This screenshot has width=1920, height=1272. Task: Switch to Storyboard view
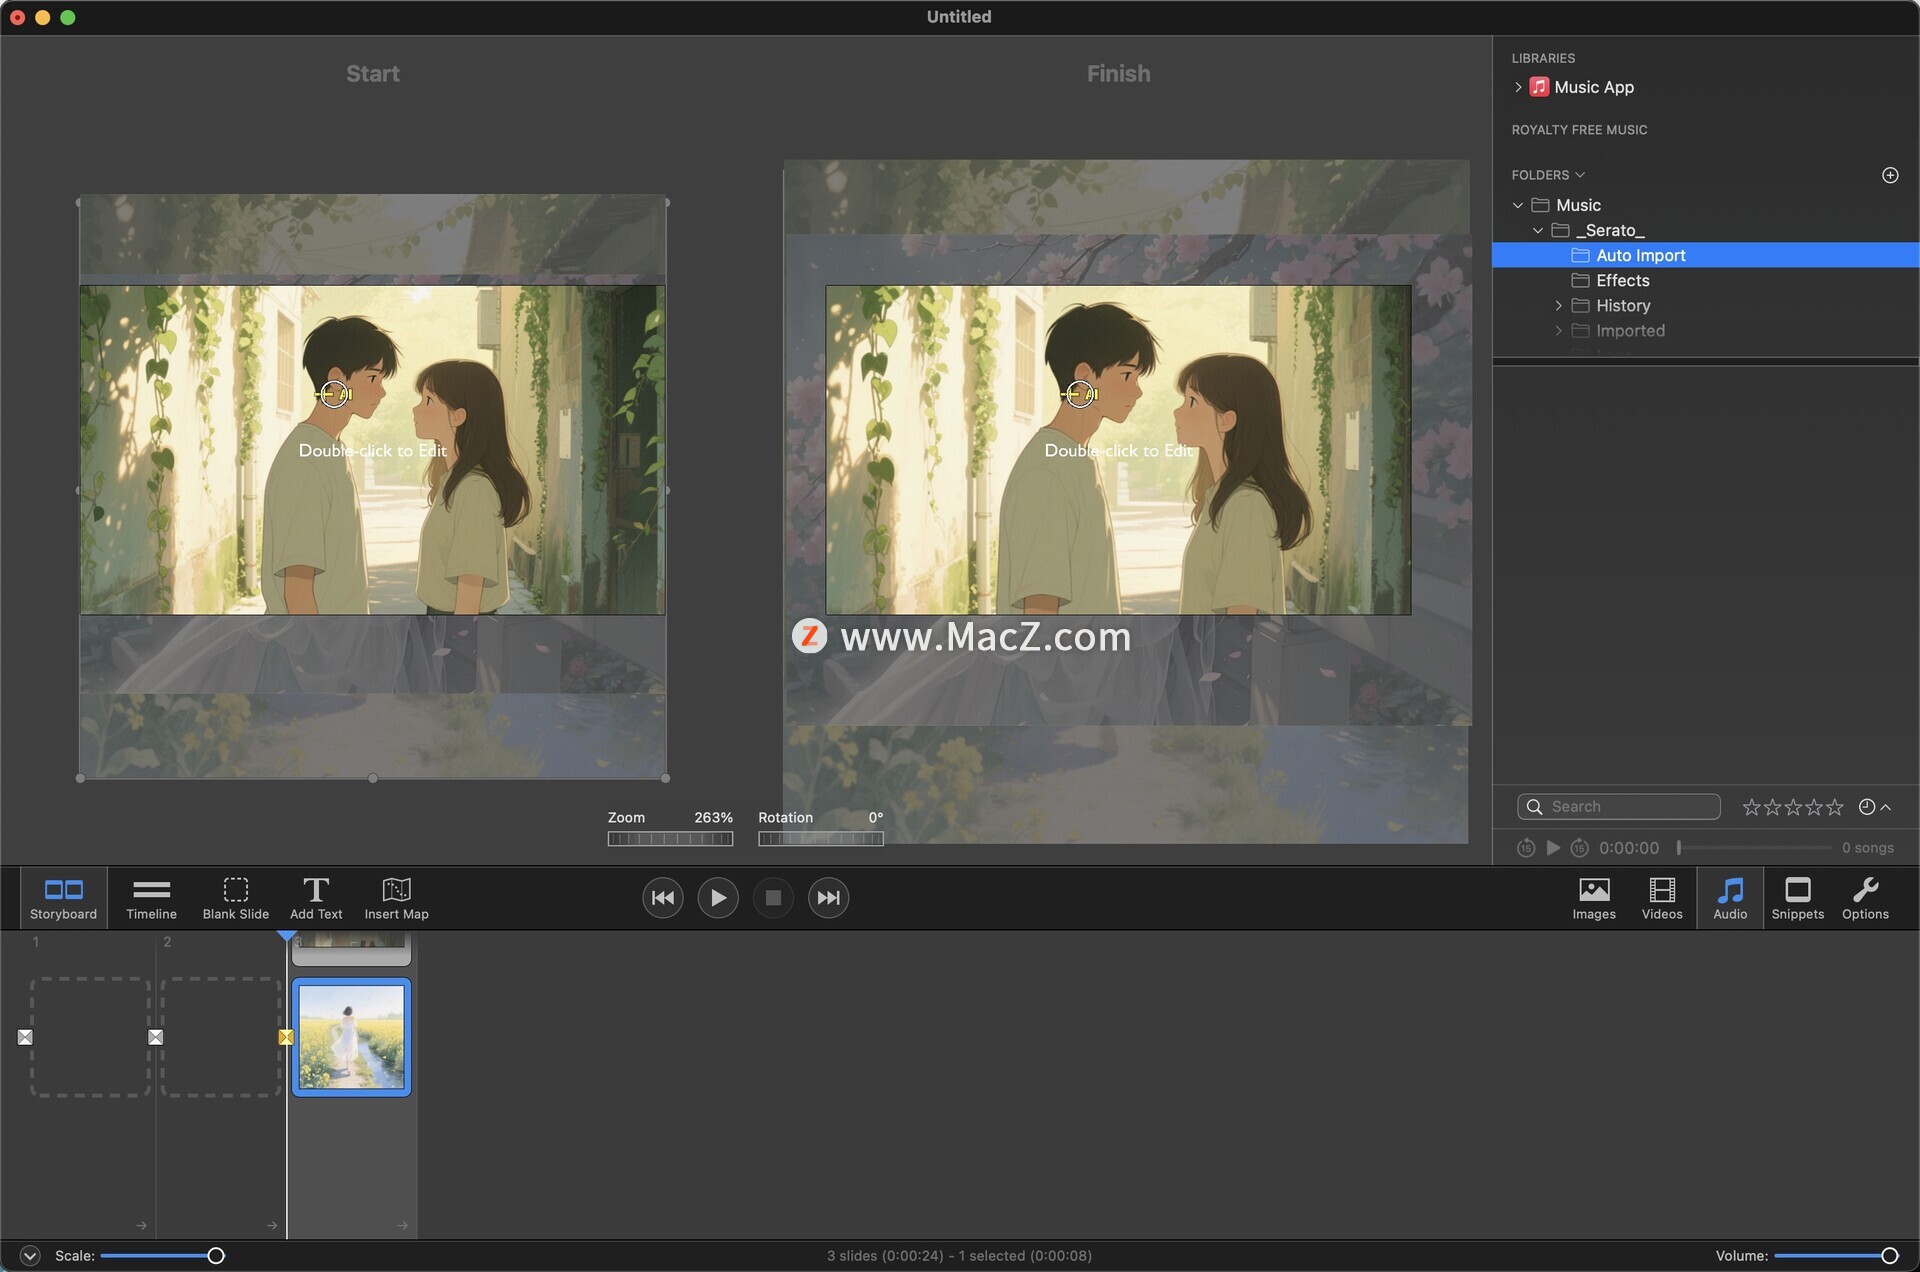point(64,898)
